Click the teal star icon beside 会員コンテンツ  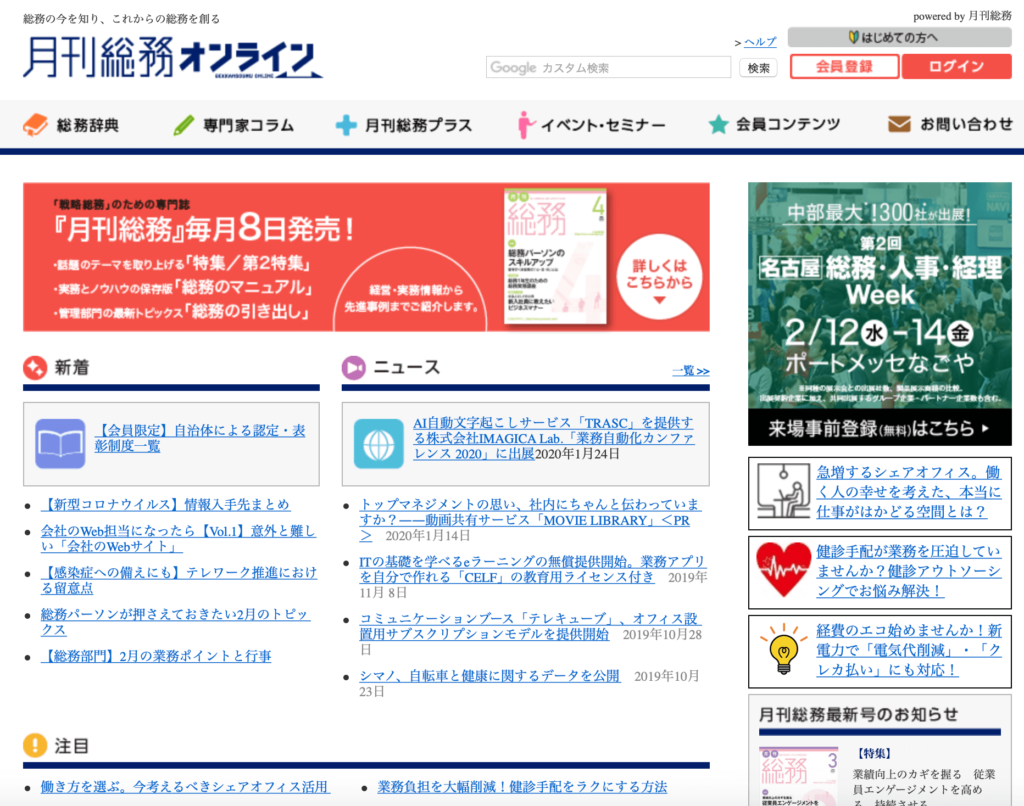pos(718,124)
